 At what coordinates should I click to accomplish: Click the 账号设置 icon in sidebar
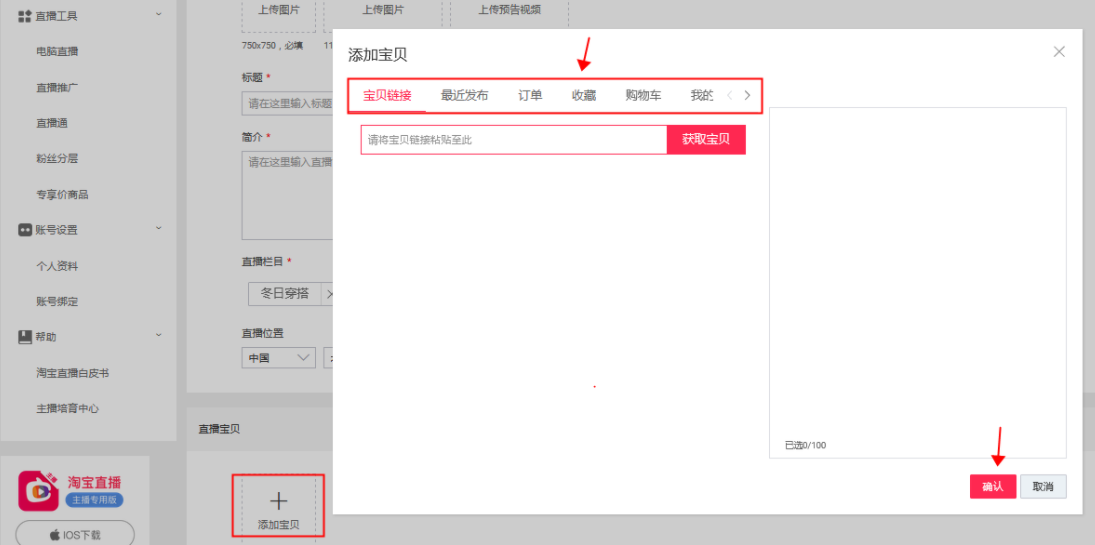pyautogui.click(x=25, y=230)
